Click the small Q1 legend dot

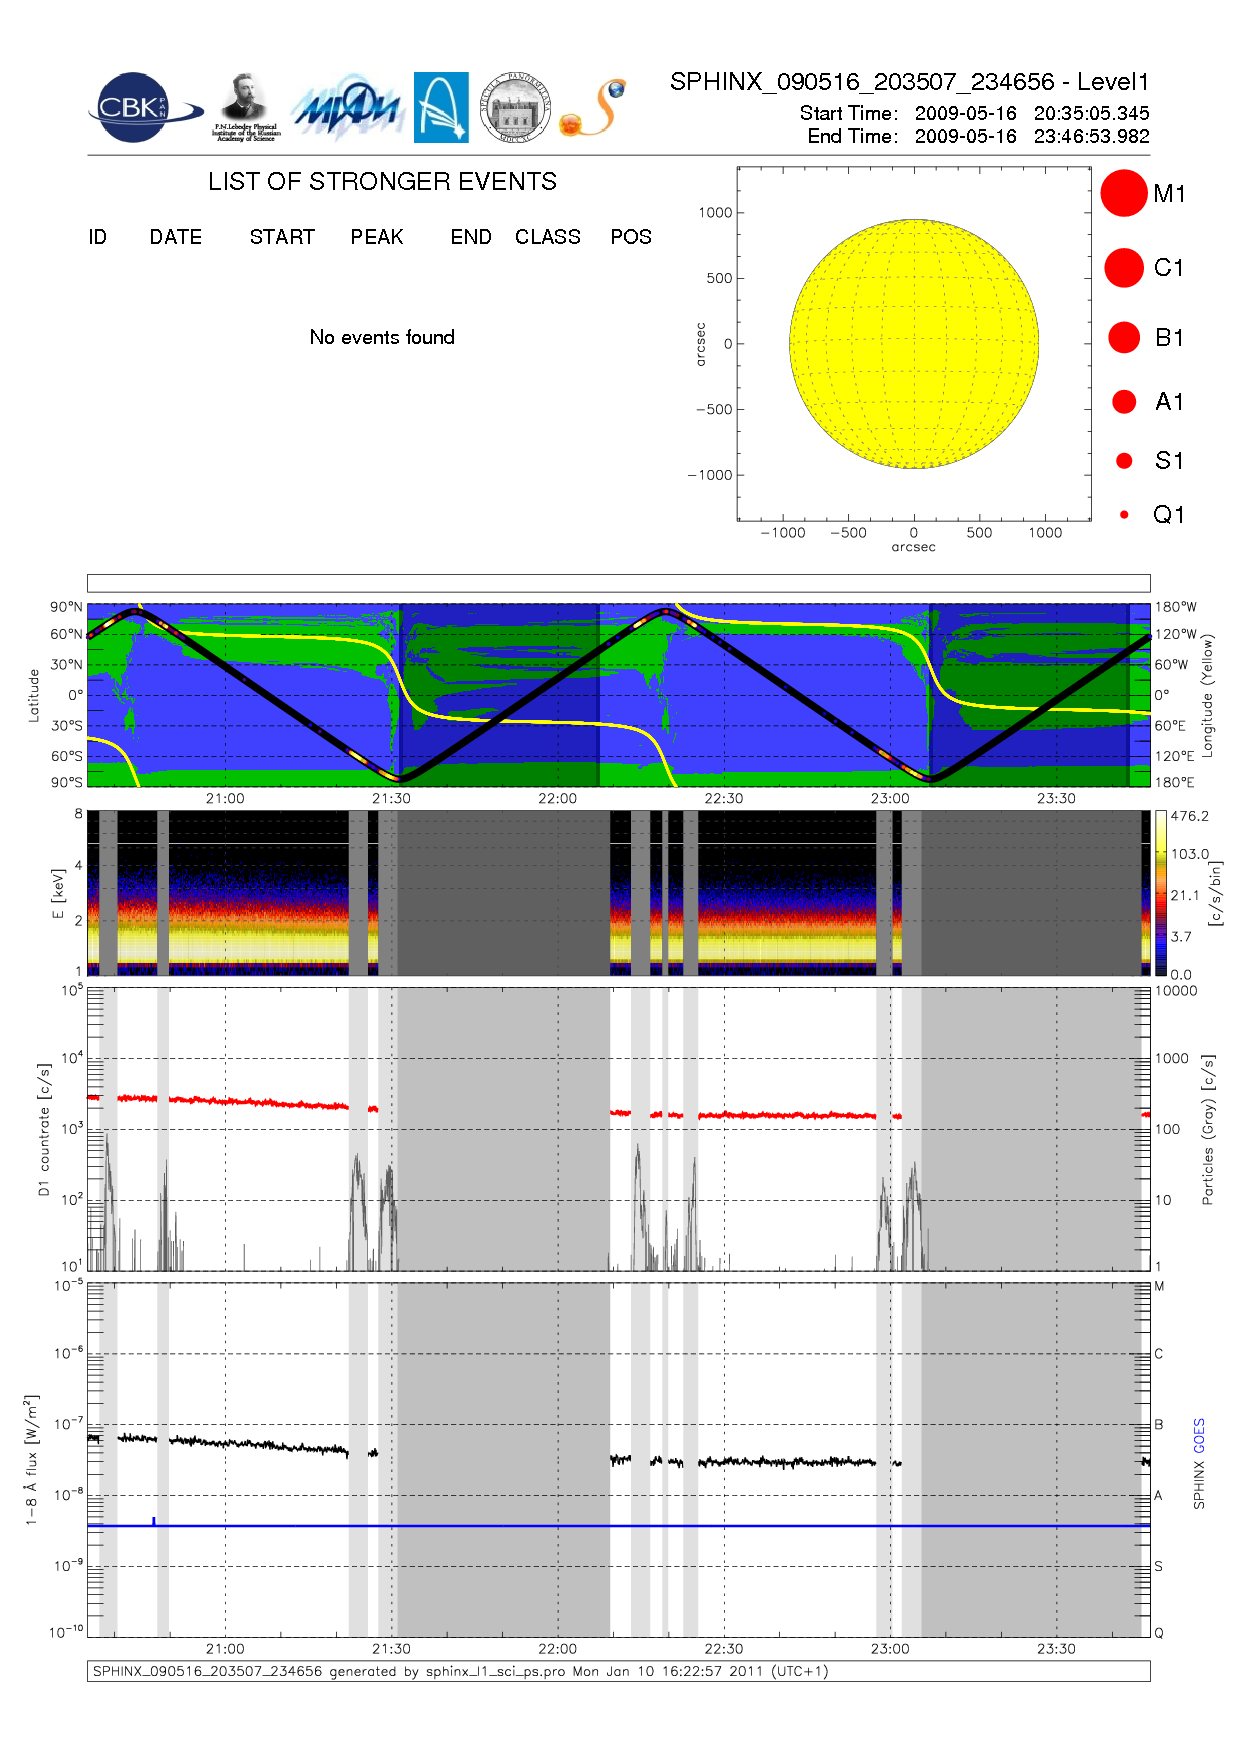pos(1124,515)
